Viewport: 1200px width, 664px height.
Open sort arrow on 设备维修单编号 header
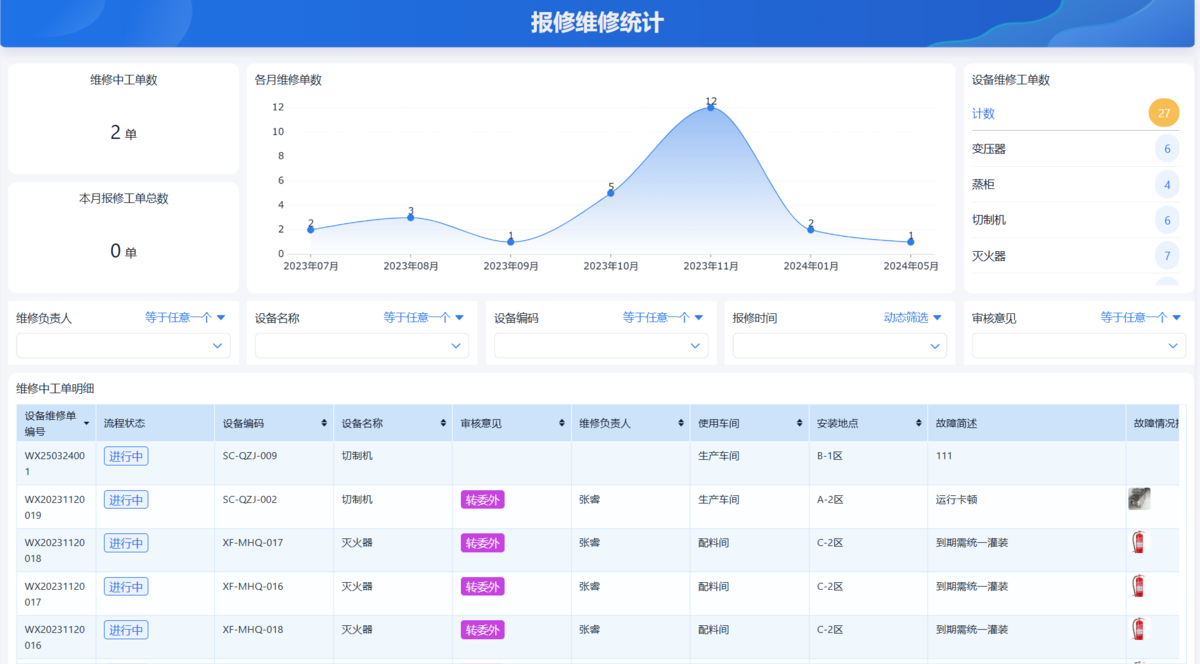[x=86, y=424]
